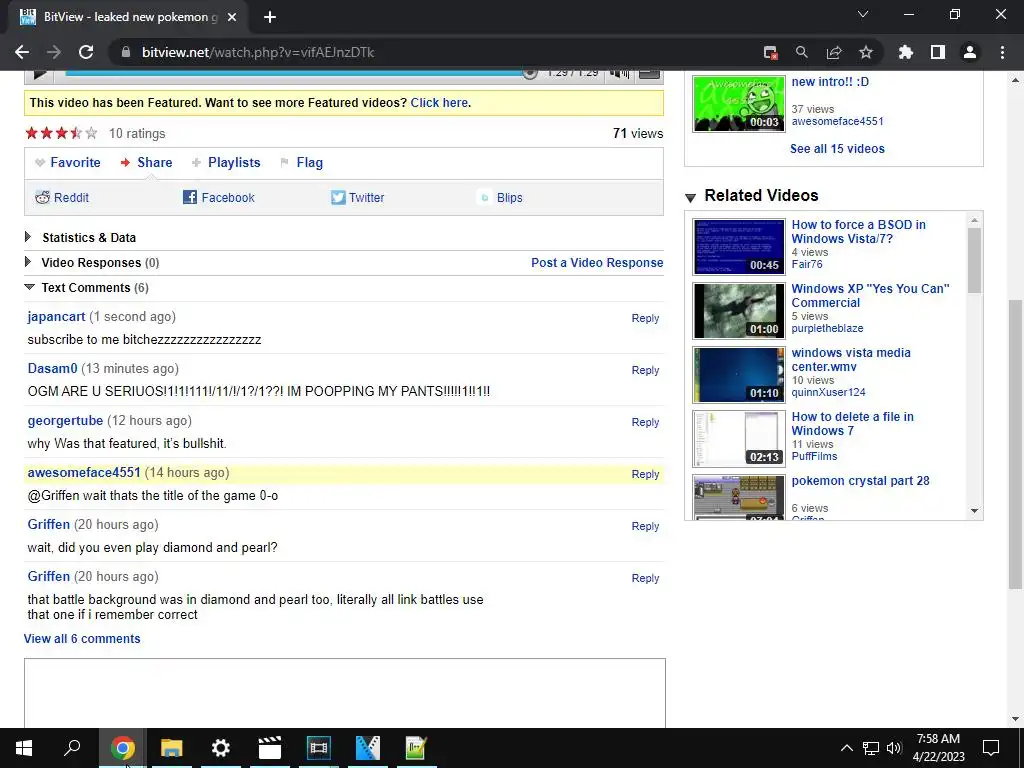Open the tab search dropdown chevron
Screen dimensions: 1024x768
(x=863, y=14)
